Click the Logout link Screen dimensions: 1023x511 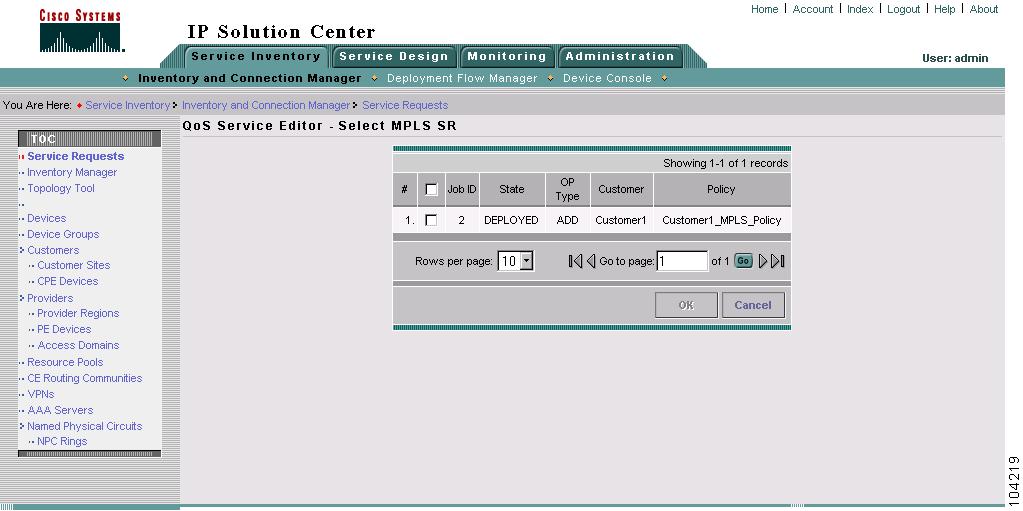[904, 9]
